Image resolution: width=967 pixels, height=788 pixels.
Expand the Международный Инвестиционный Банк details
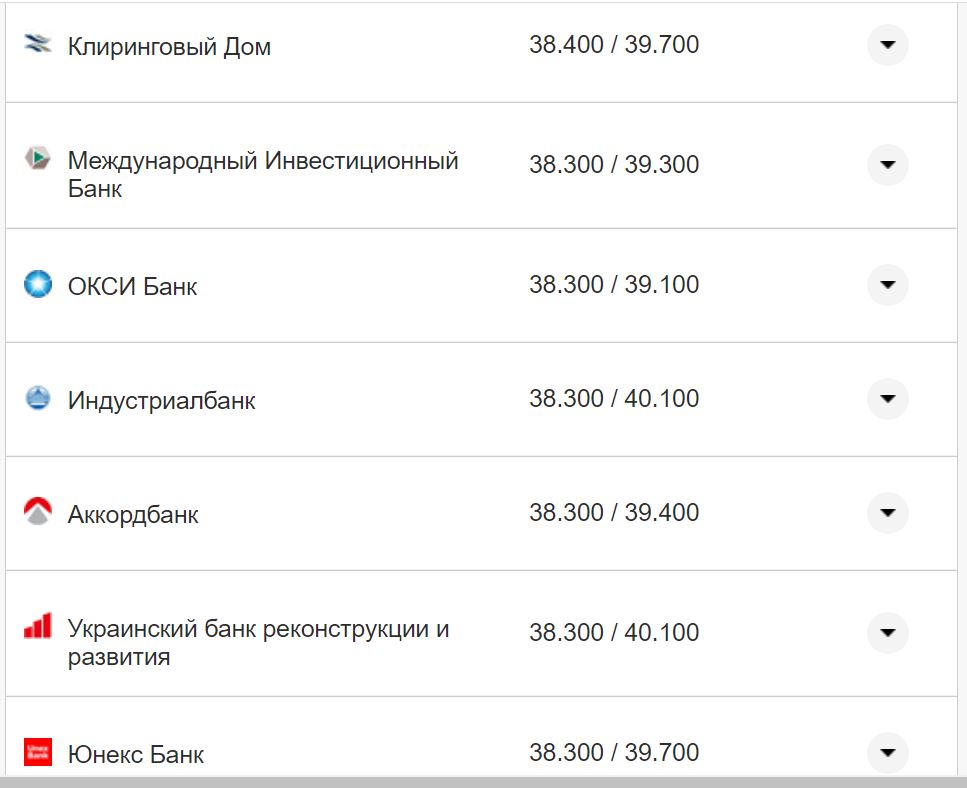(x=887, y=165)
